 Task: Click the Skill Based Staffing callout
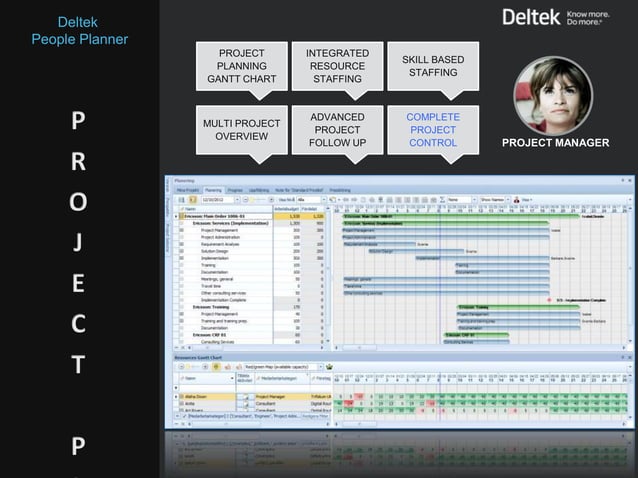point(433,66)
